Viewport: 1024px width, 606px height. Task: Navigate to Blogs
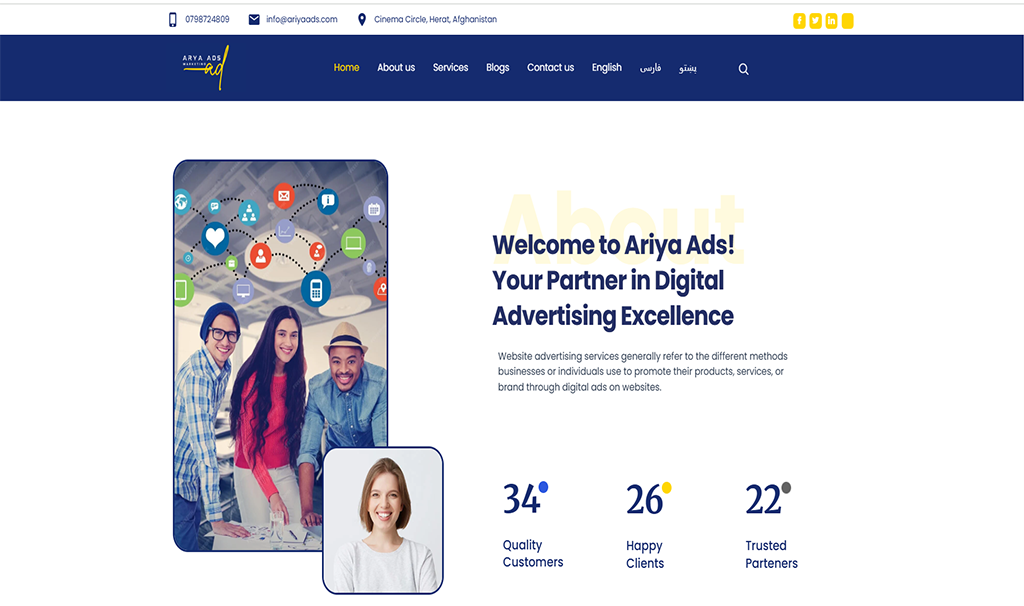(x=497, y=67)
